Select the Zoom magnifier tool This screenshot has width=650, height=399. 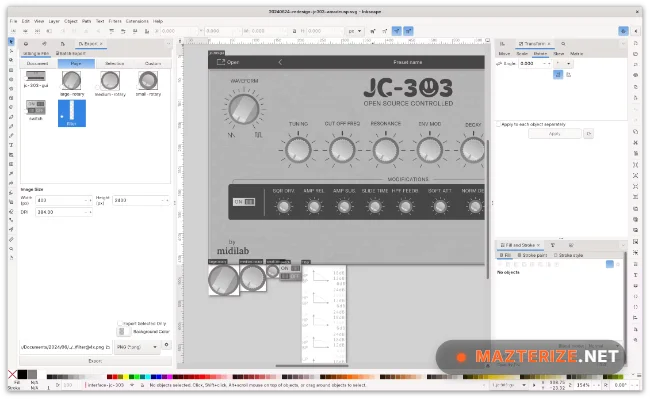(x=11, y=249)
